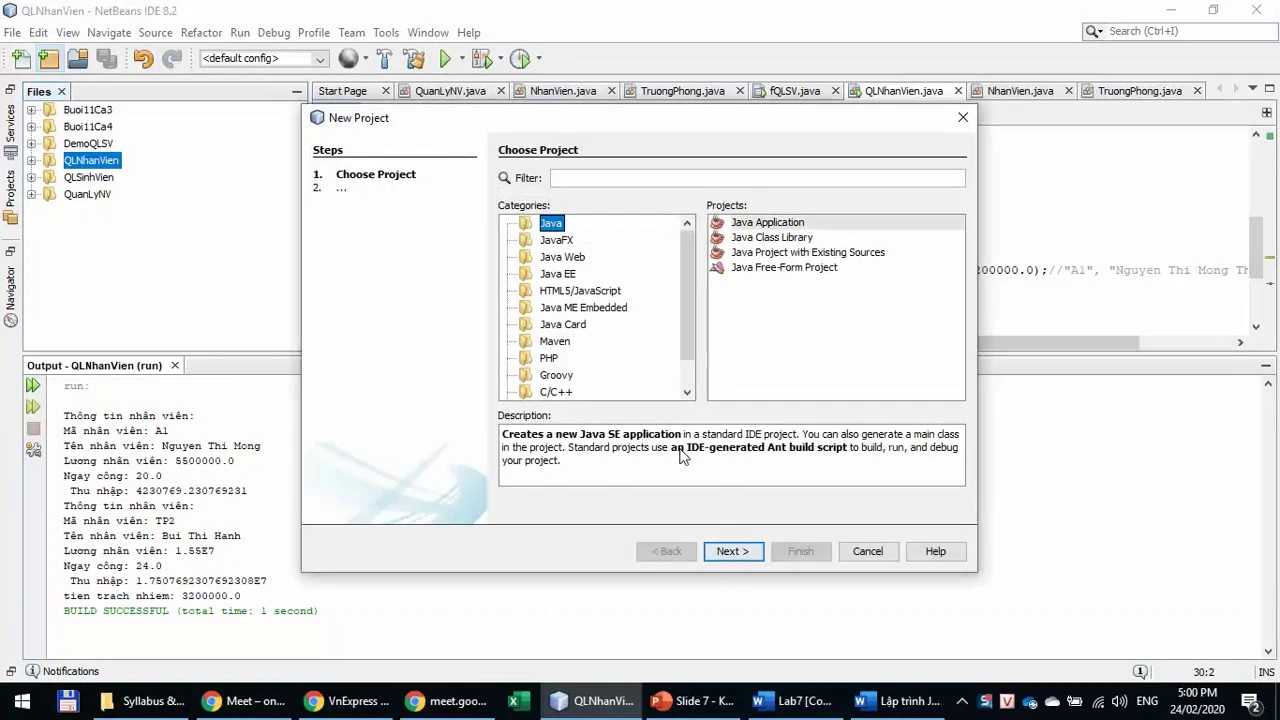The width and height of the screenshot is (1280, 720).
Task: Open the Run Project dropdown arrow
Action: 461,59
